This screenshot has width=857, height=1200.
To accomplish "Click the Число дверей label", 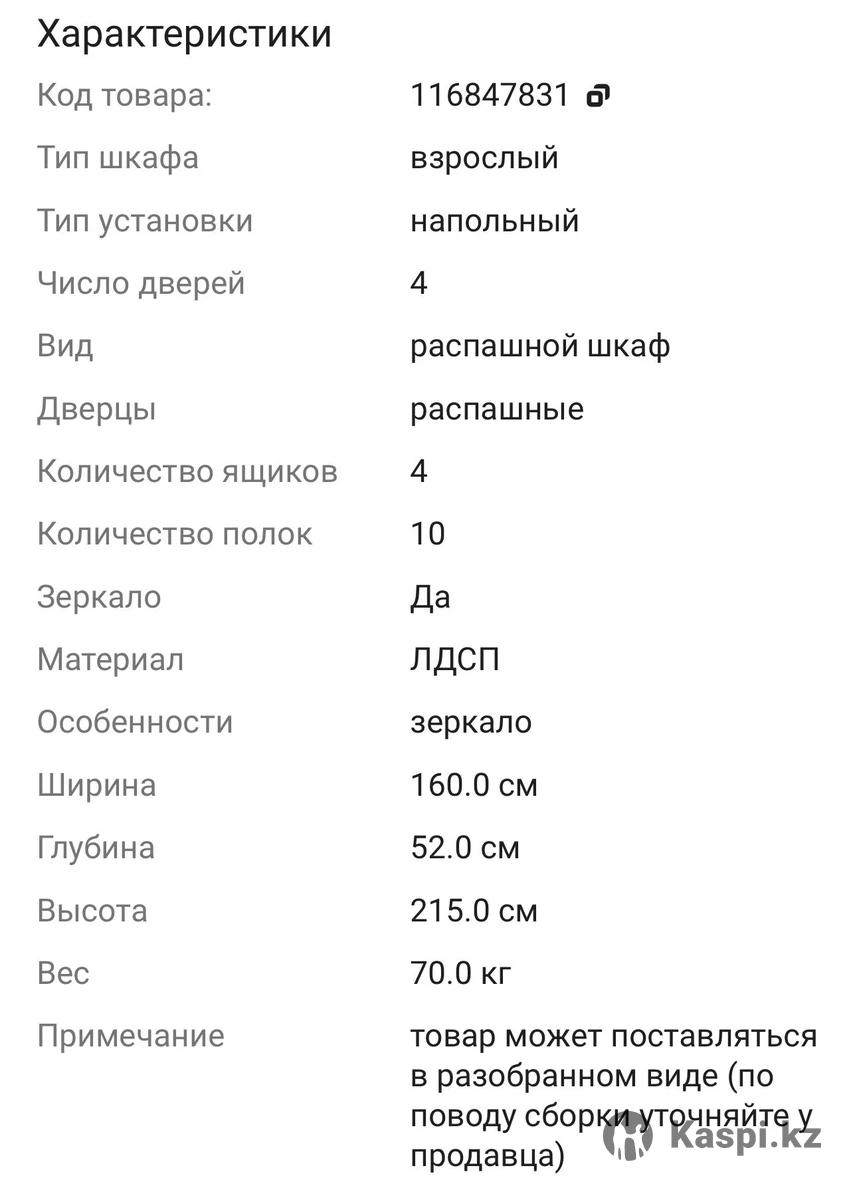I will (x=141, y=284).
